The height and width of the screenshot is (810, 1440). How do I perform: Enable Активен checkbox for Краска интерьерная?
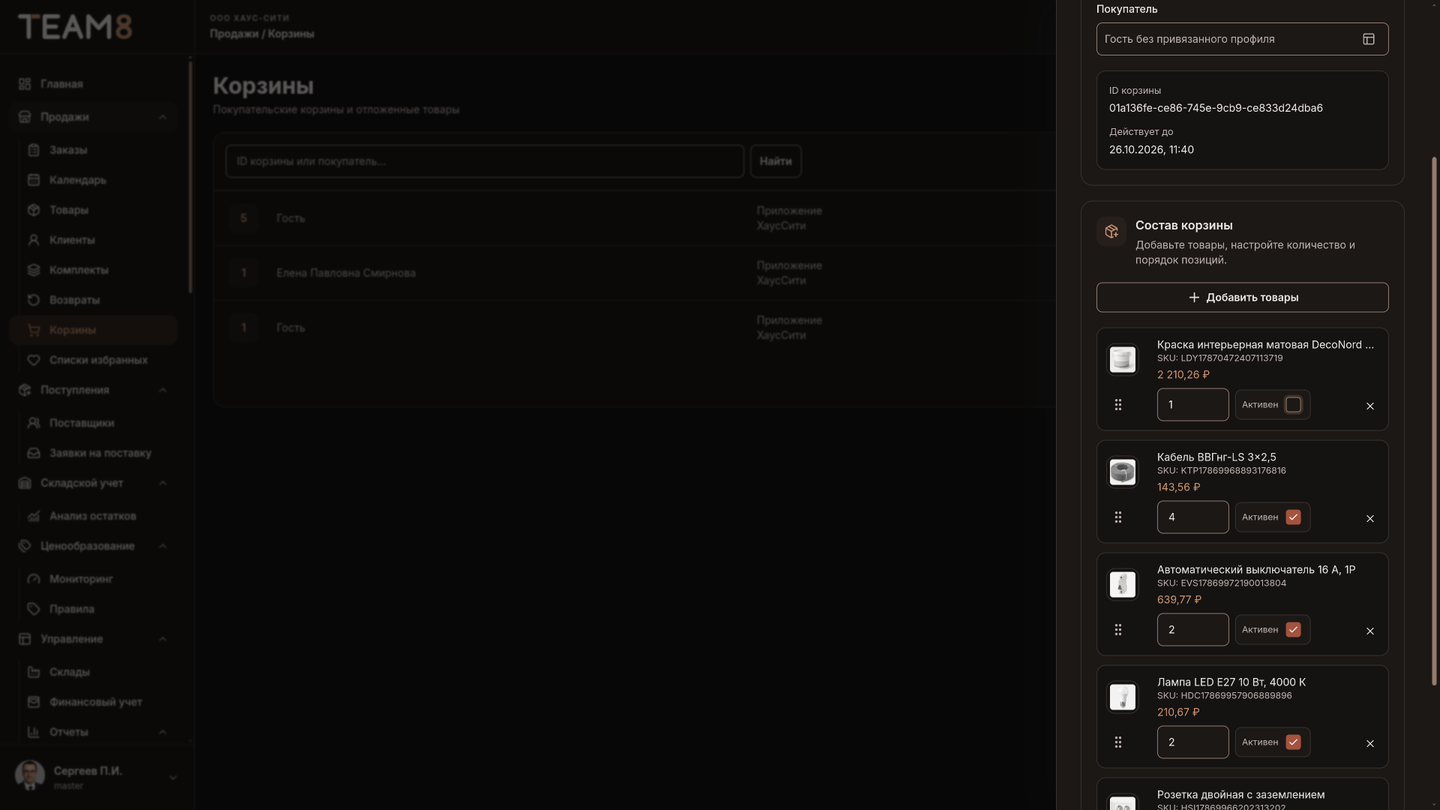click(1293, 405)
